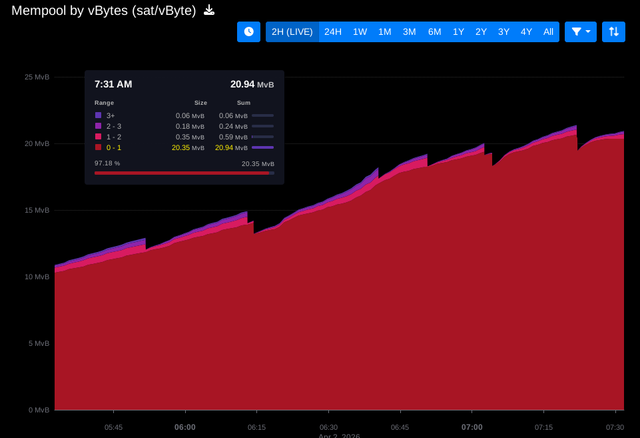Switch to the 24H timespan
The height and width of the screenshot is (438, 640).
pyautogui.click(x=333, y=32)
